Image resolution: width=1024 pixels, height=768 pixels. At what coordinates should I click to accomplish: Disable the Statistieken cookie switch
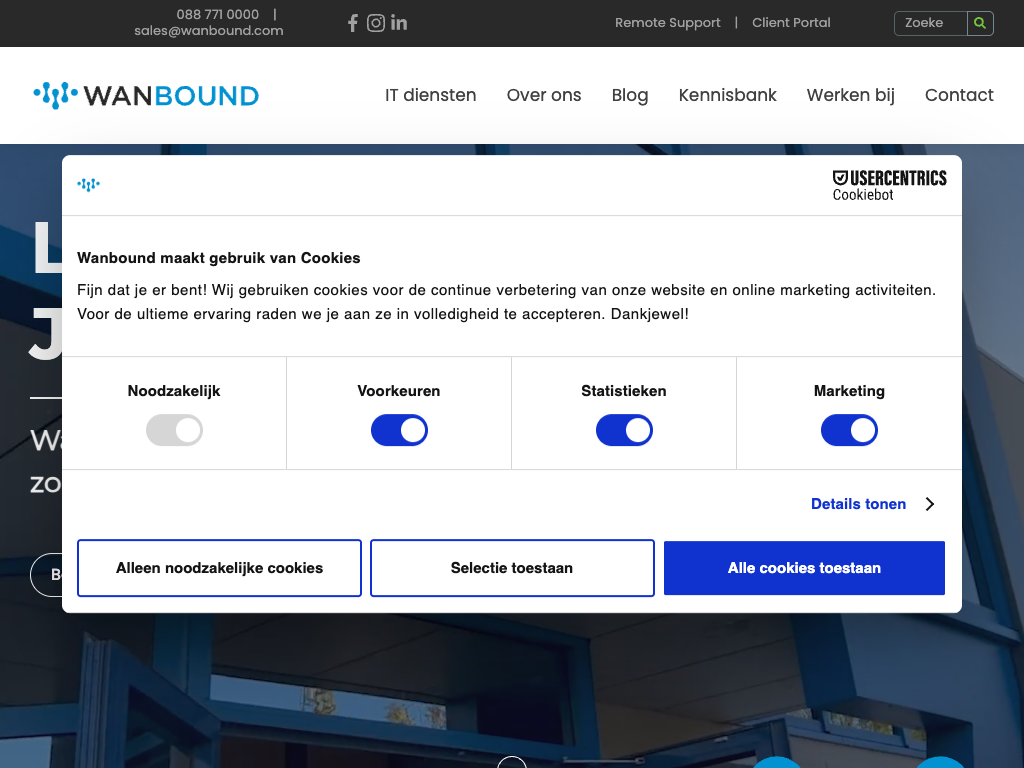tap(624, 431)
